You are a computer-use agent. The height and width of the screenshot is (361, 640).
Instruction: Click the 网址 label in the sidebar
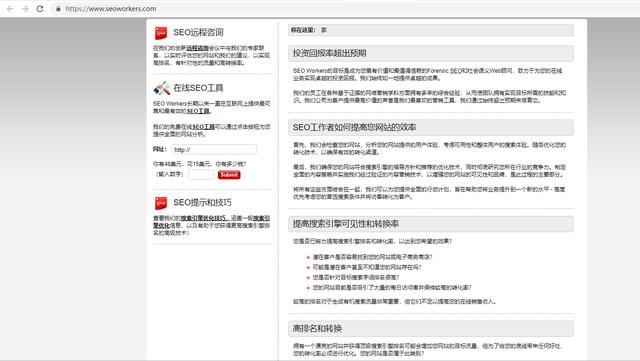160,149
